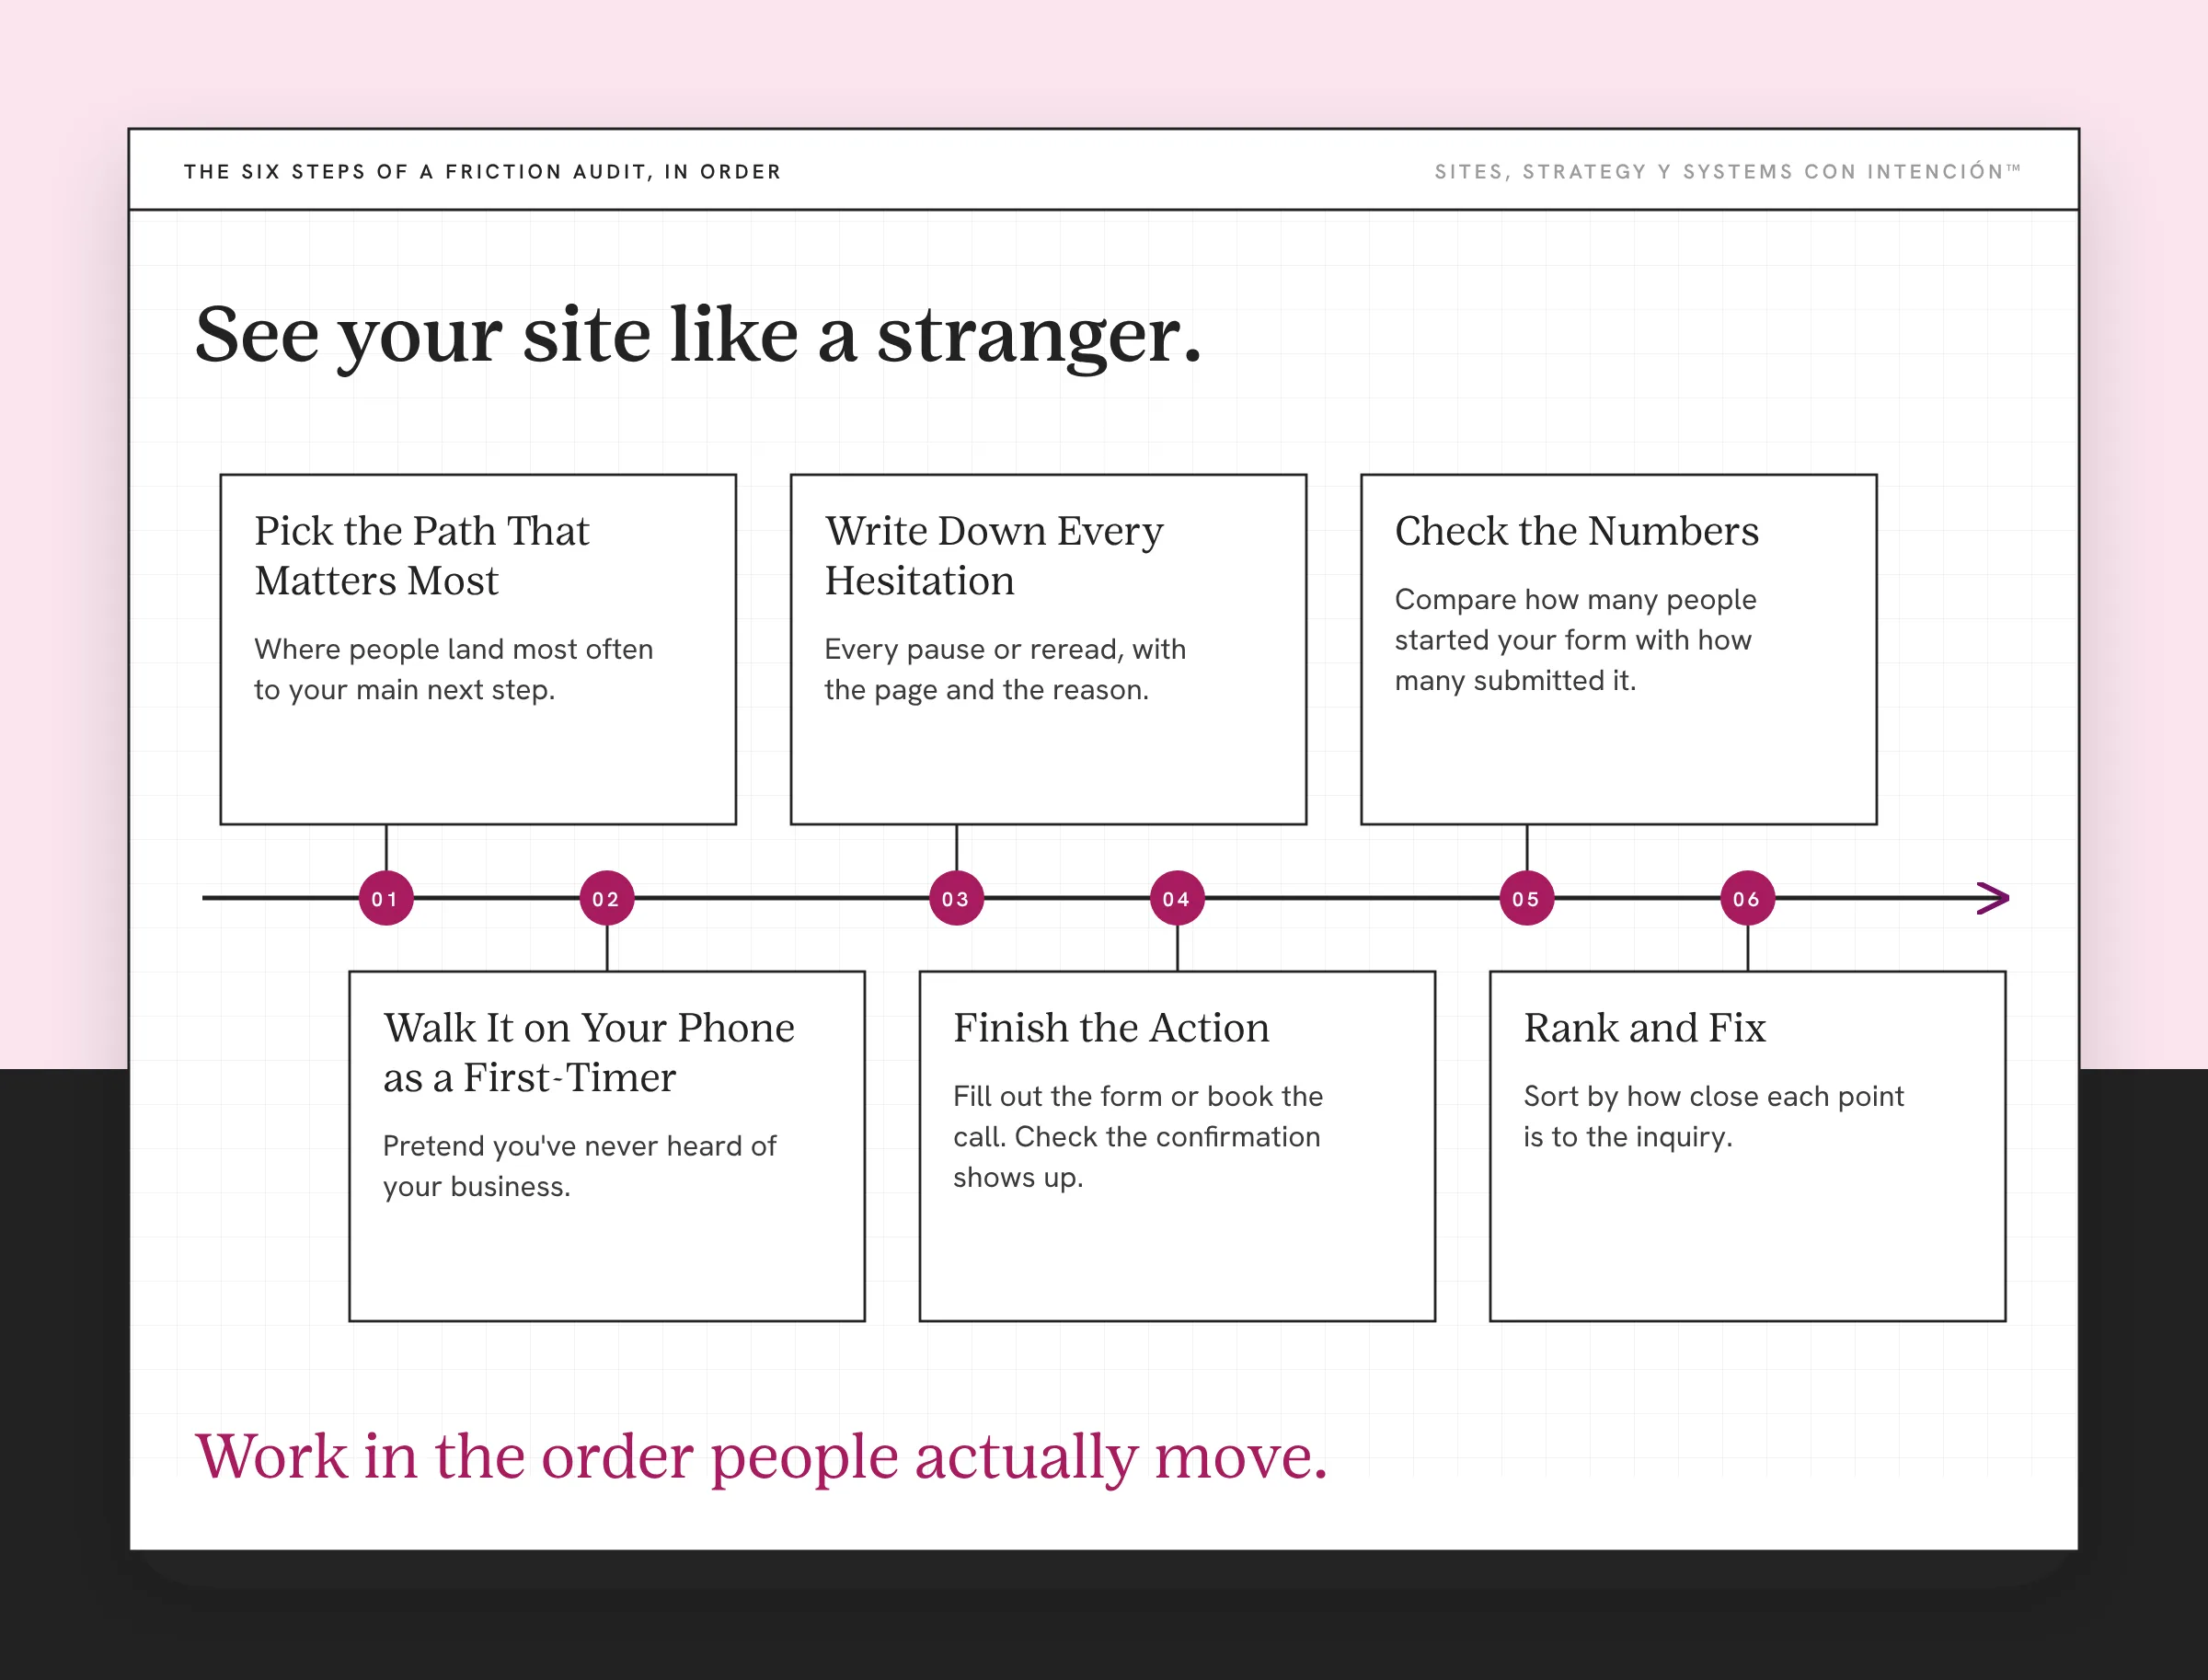
Task: Select the 'Rank and Fix' heading
Action: [1645, 1028]
